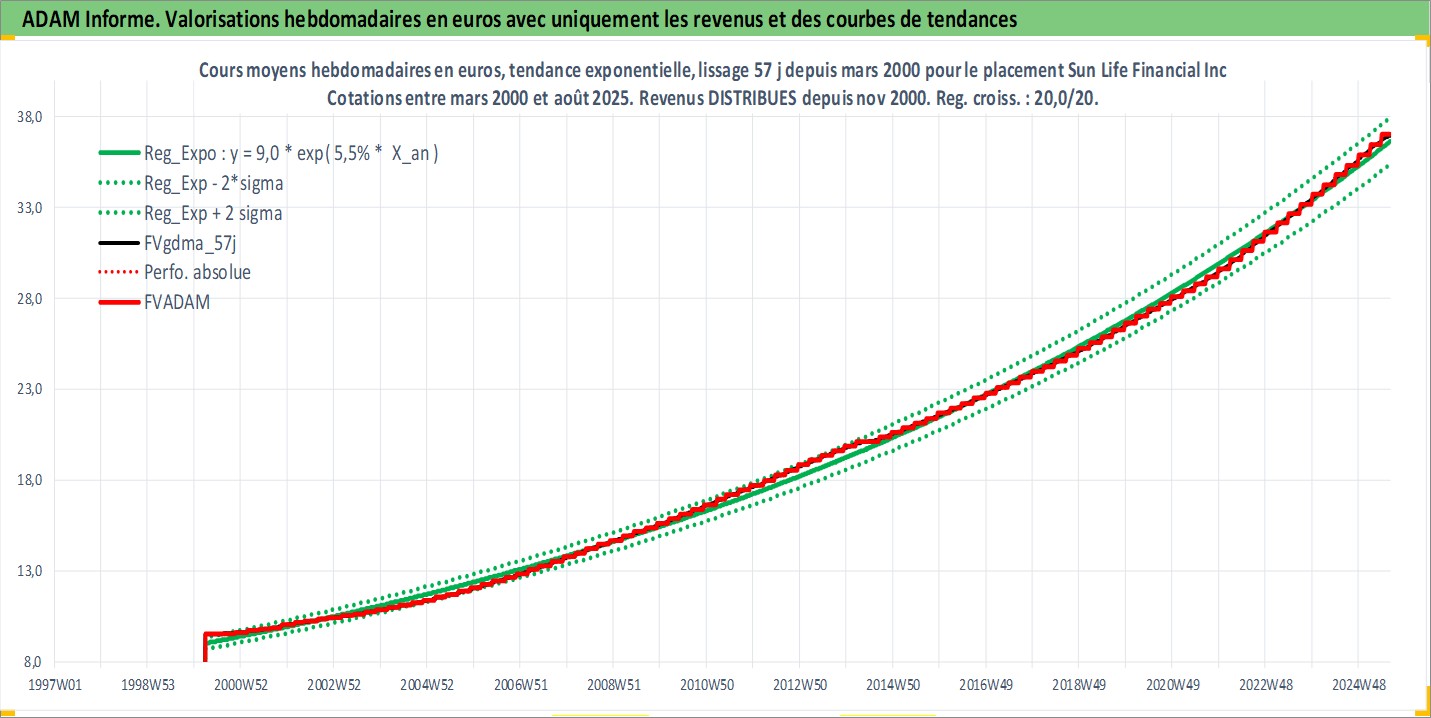Click the x-axis label 2010W50
This screenshot has height=718, width=1431.
click(x=706, y=684)
